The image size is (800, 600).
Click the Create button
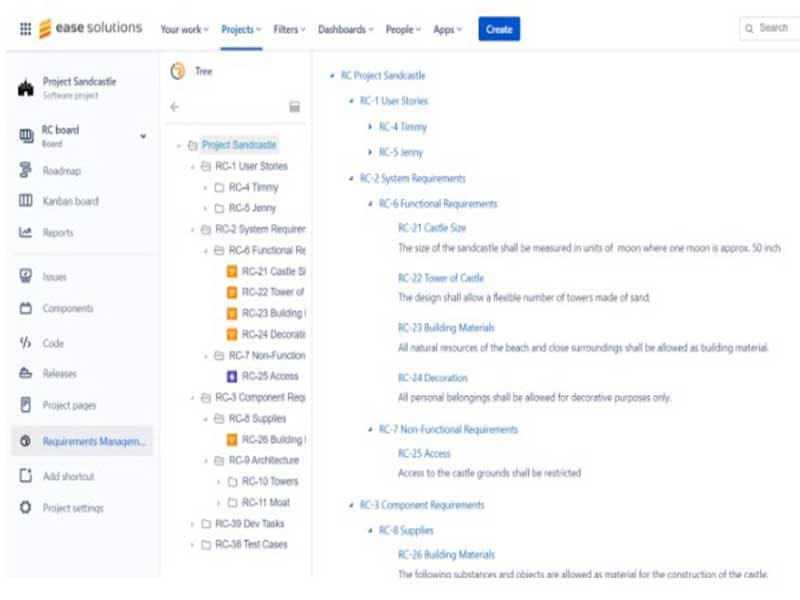[499, 29]
